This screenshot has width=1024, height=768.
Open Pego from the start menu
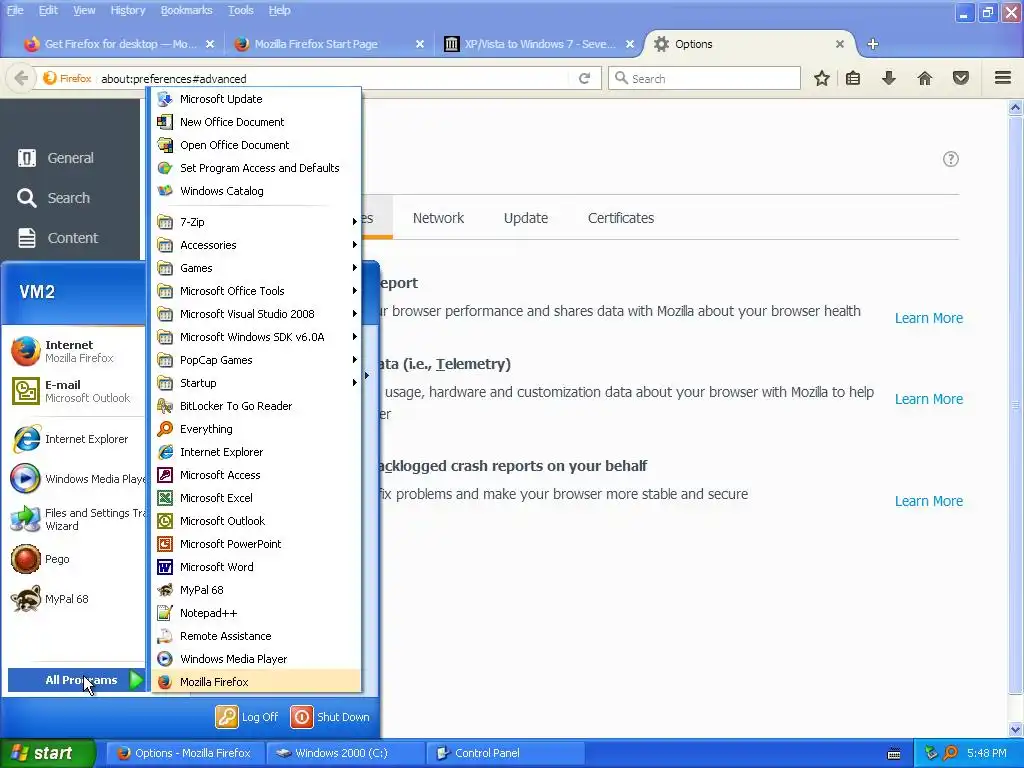click(x=77, y=559)
